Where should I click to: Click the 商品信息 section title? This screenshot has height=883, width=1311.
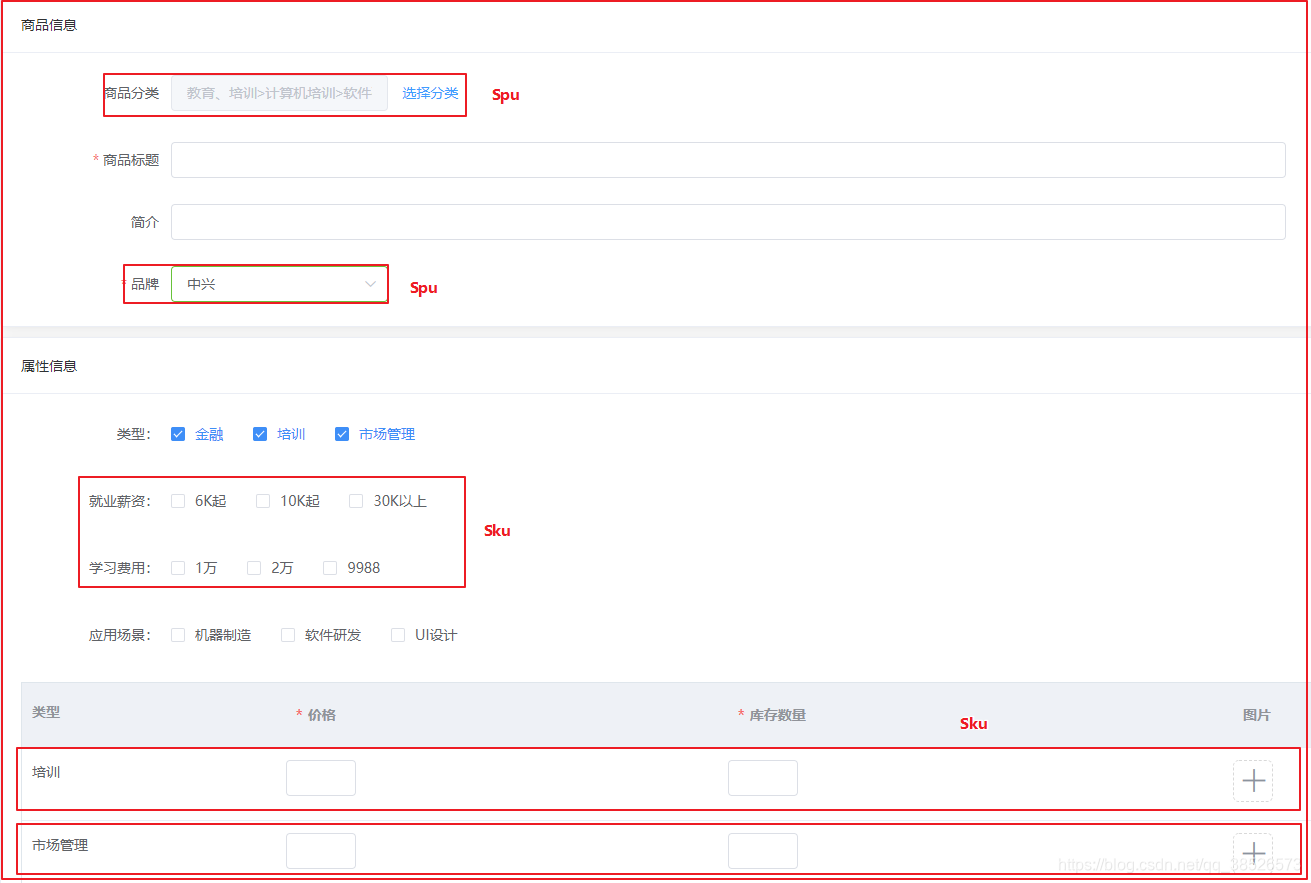(x=49, y=25)
